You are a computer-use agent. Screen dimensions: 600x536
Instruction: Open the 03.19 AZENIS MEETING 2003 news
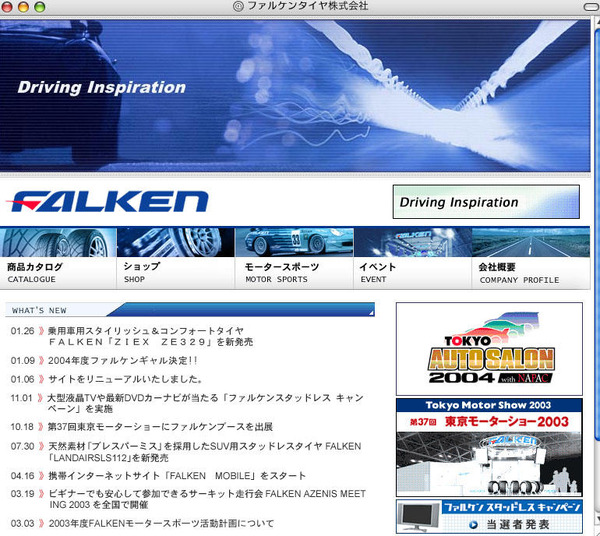tap(207, 499)
